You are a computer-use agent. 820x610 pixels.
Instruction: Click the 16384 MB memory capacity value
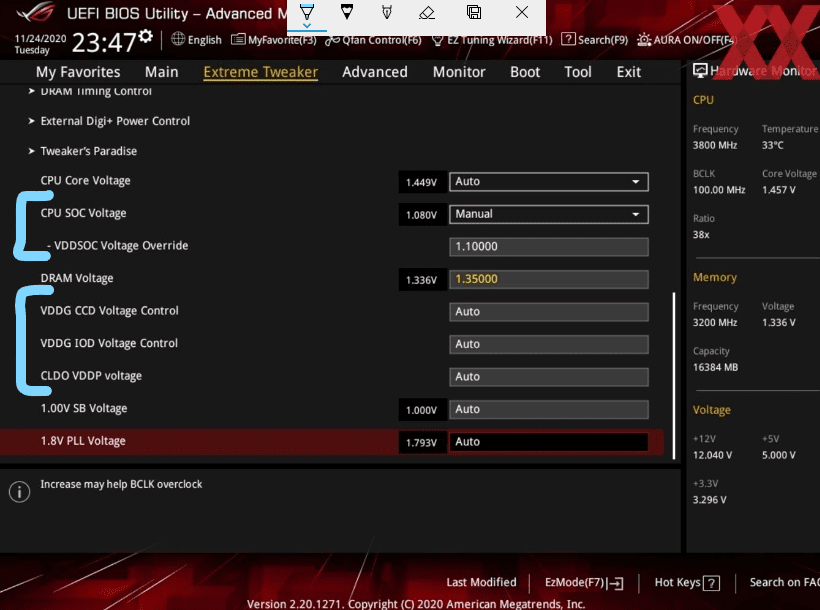pos(715,367)
